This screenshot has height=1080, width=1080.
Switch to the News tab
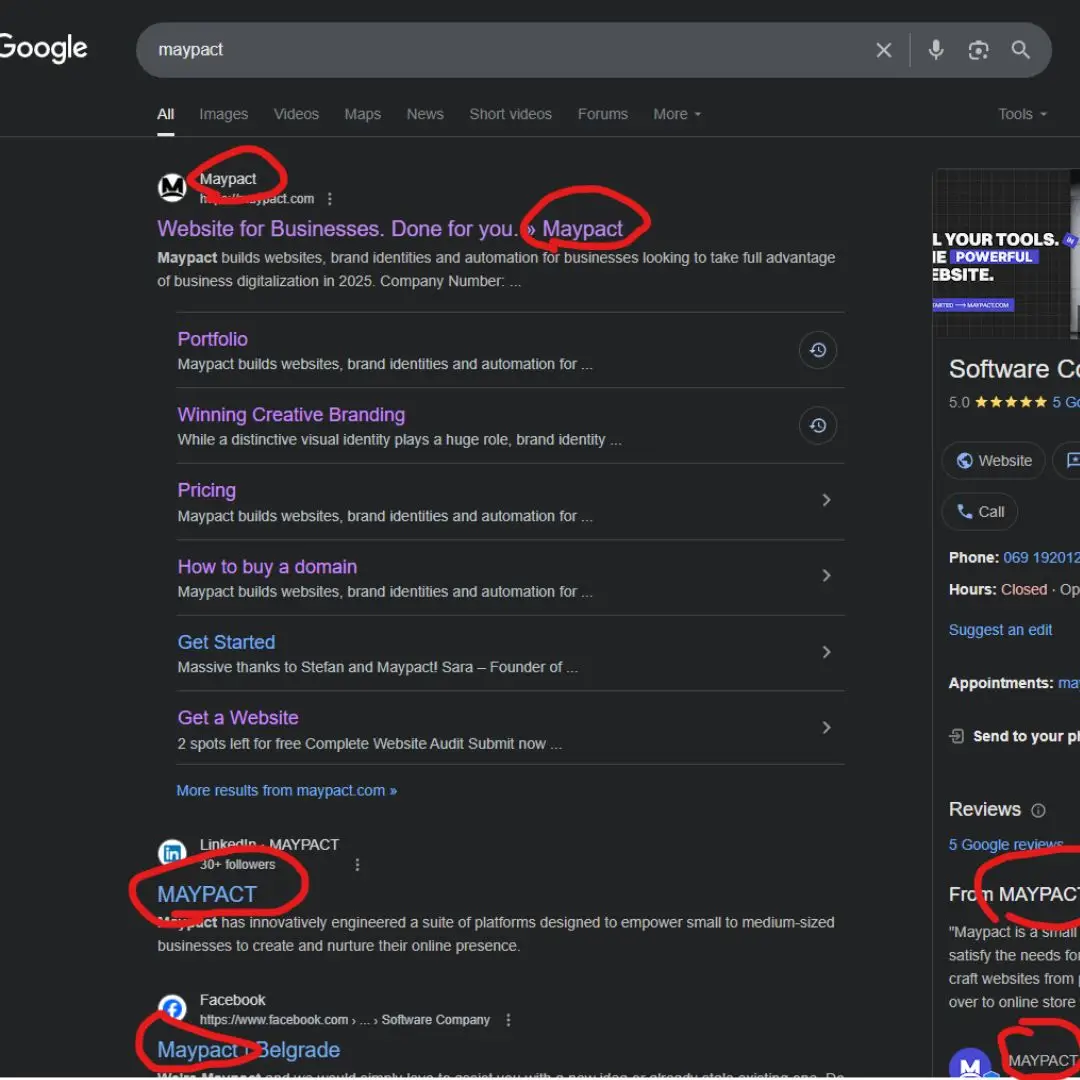click(425, 114)
